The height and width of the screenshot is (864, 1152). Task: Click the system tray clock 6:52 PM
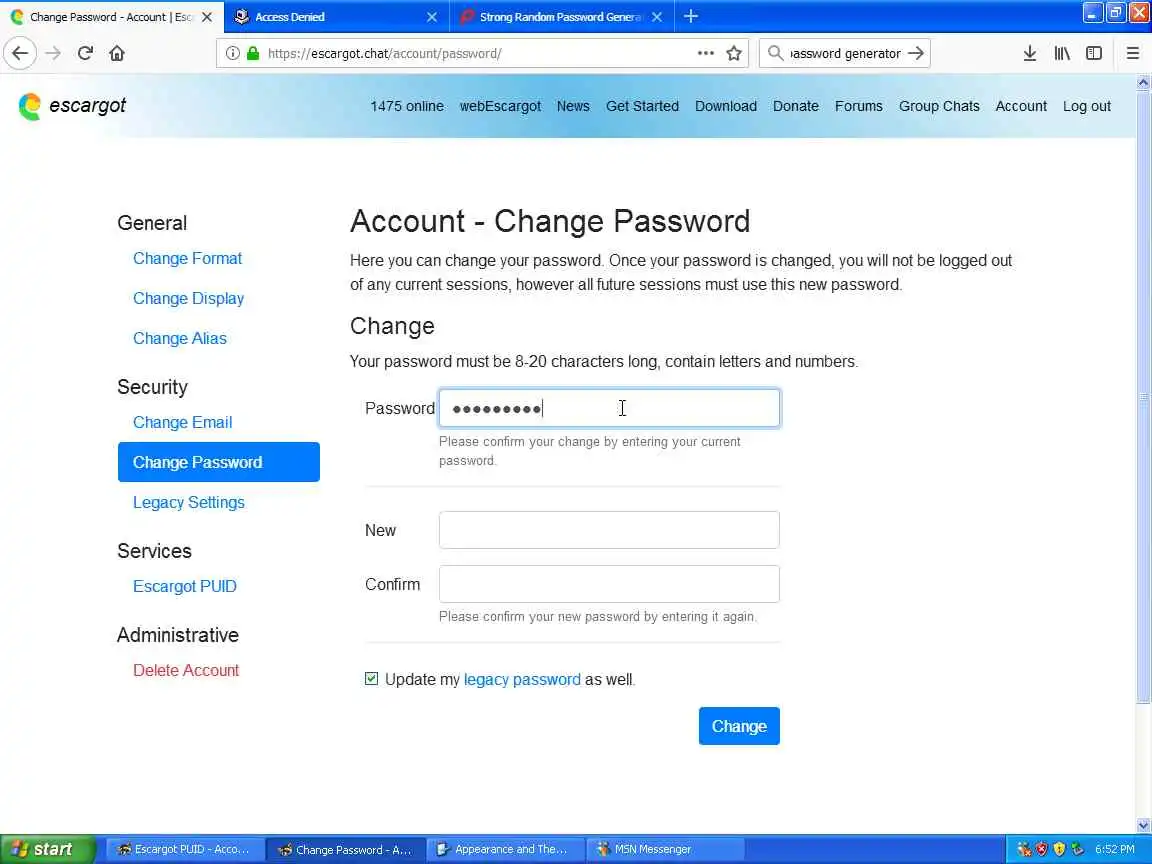pos(1115,849)
